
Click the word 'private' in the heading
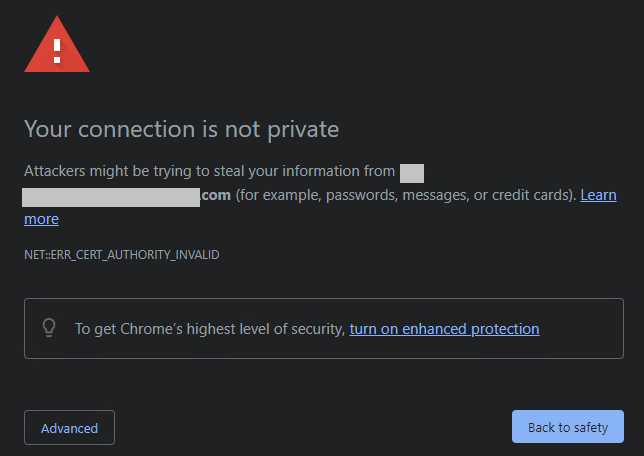[x=303, y=130]
